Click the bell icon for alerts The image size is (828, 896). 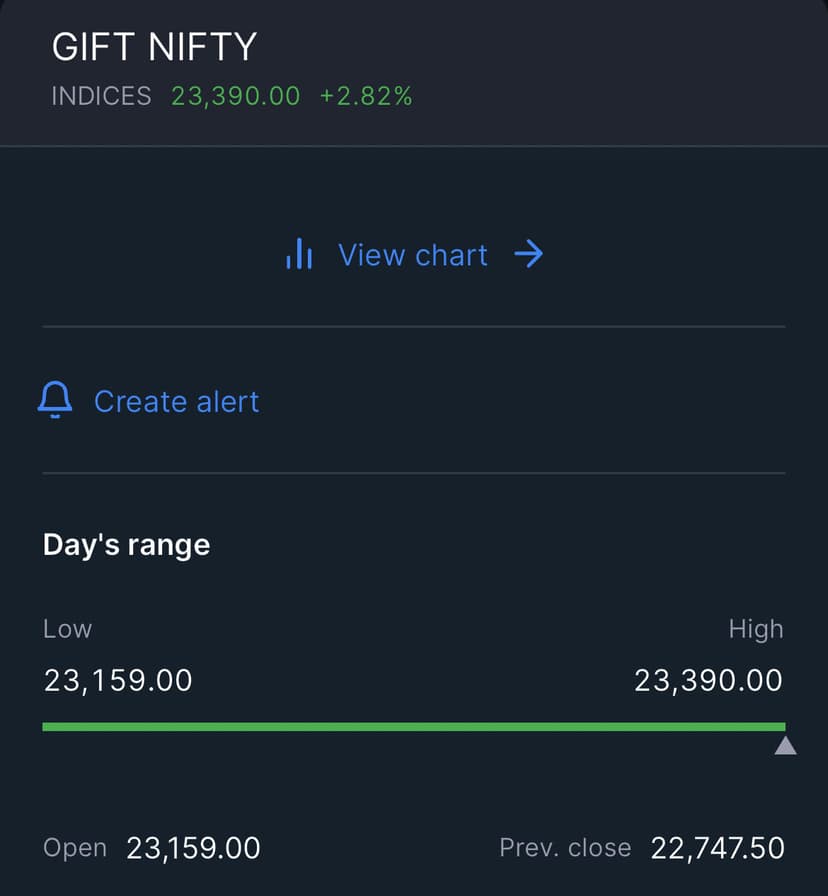(55, 401)
